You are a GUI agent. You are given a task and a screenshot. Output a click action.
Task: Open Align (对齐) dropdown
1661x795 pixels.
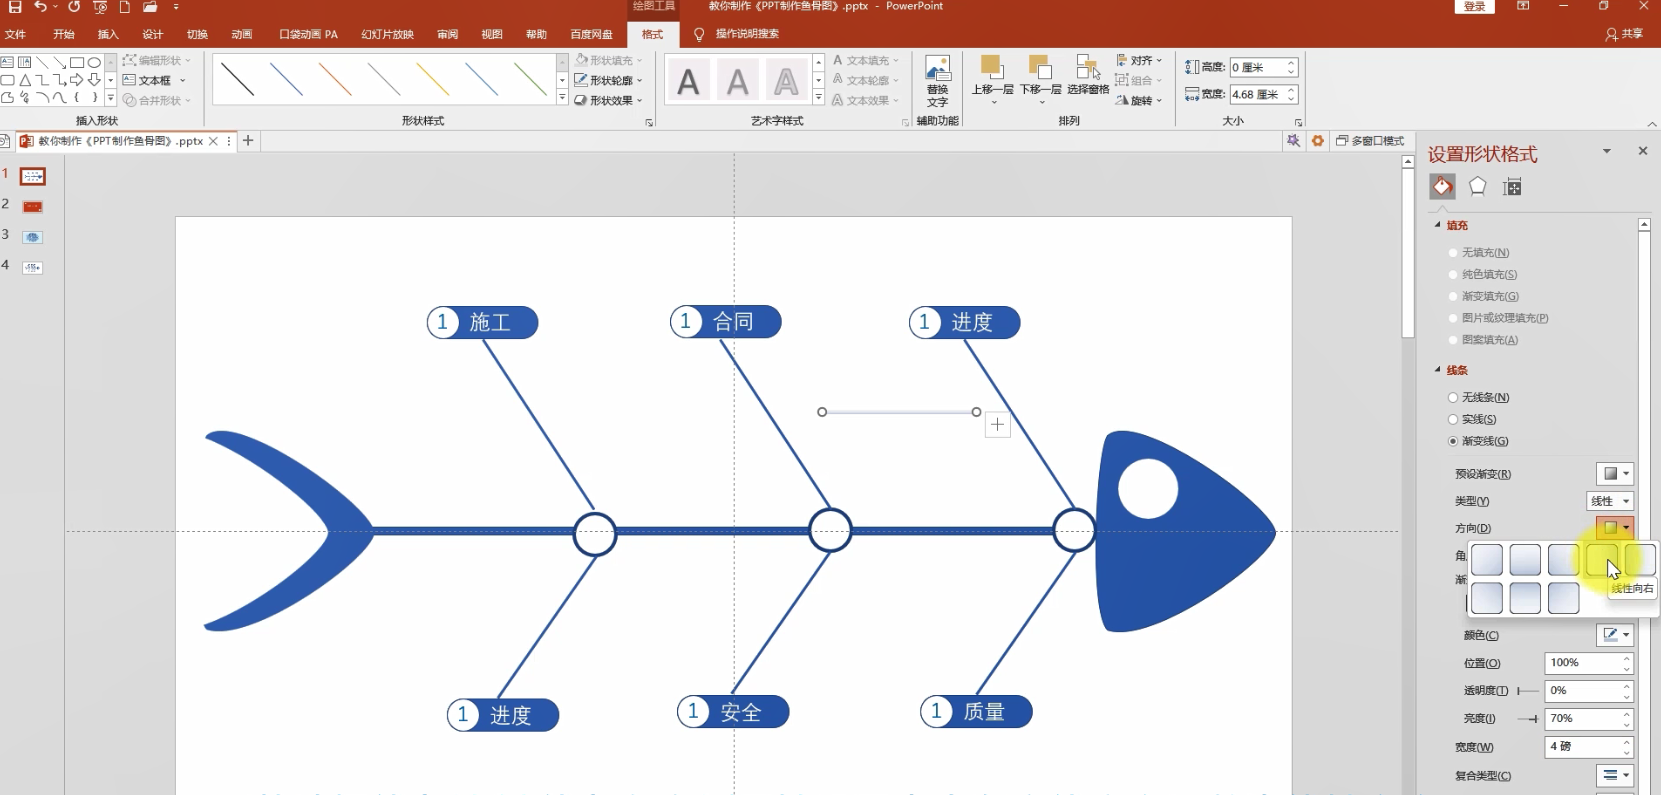1139,60
